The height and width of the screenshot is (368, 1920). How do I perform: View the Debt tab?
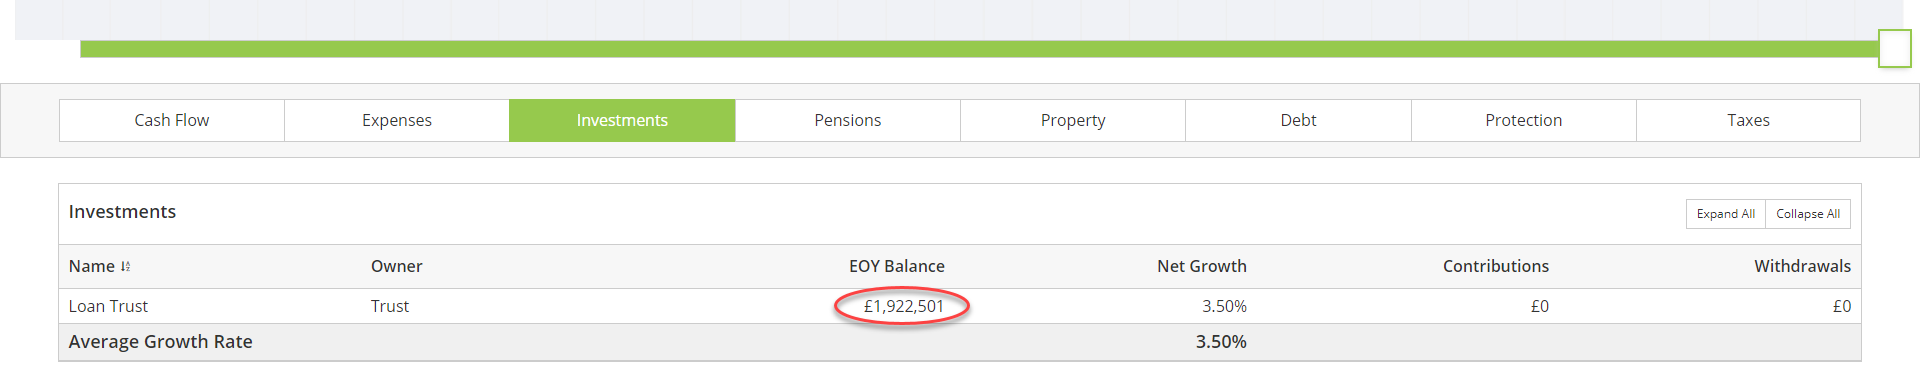(1298, 120)
